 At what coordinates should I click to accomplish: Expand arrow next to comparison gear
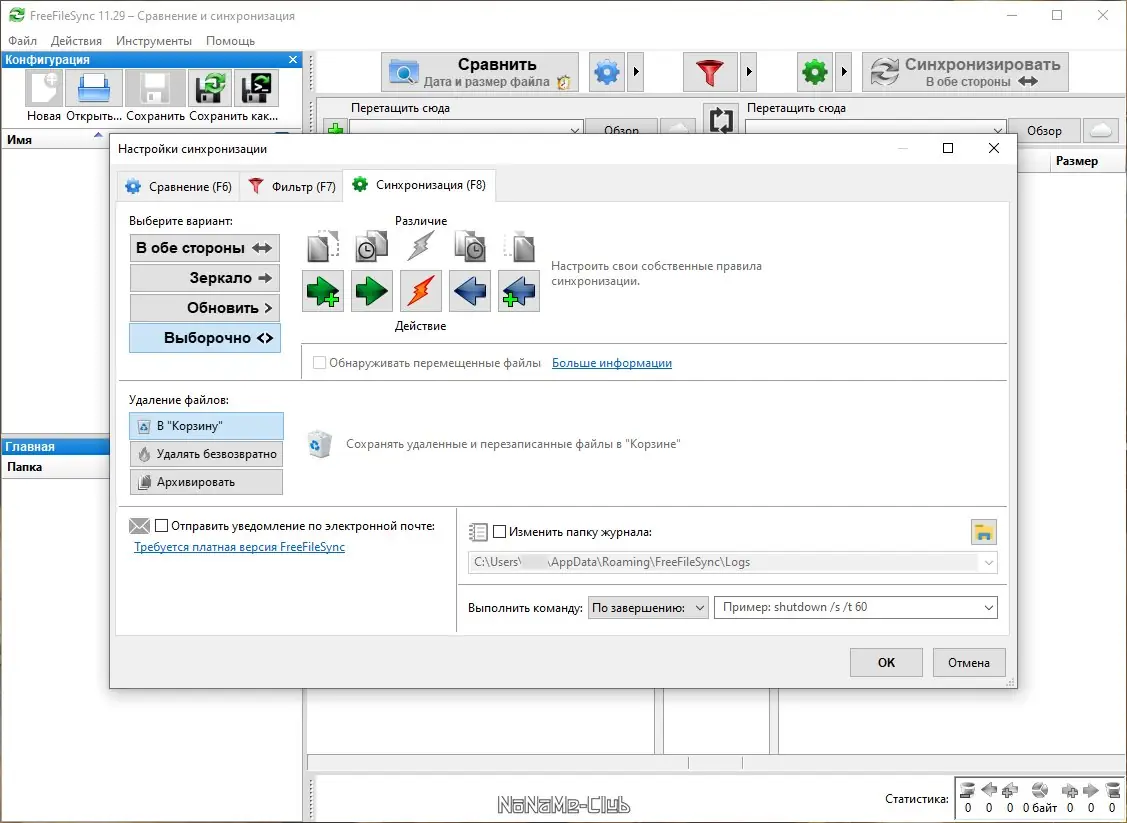coord(635,72)
